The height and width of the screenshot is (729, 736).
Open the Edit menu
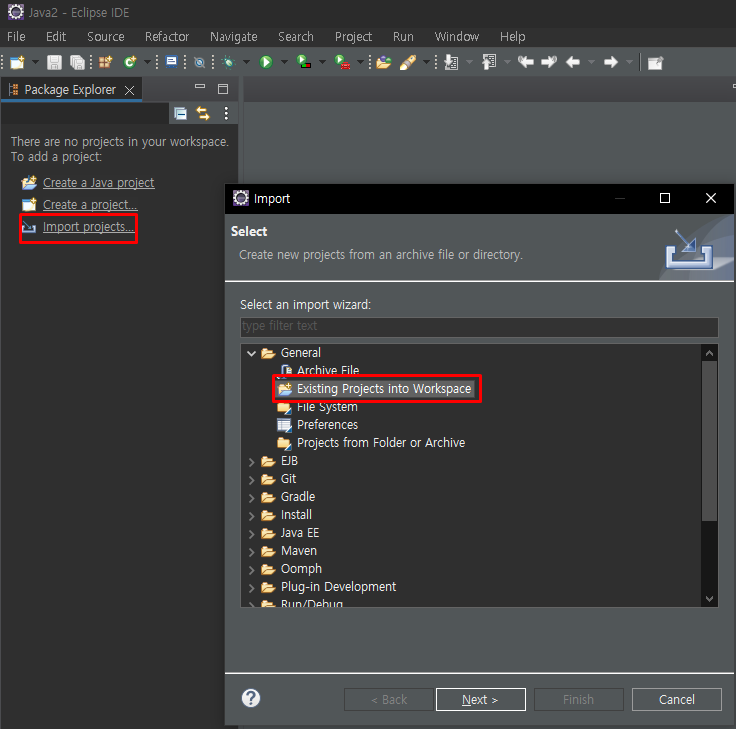click(56, 37)
